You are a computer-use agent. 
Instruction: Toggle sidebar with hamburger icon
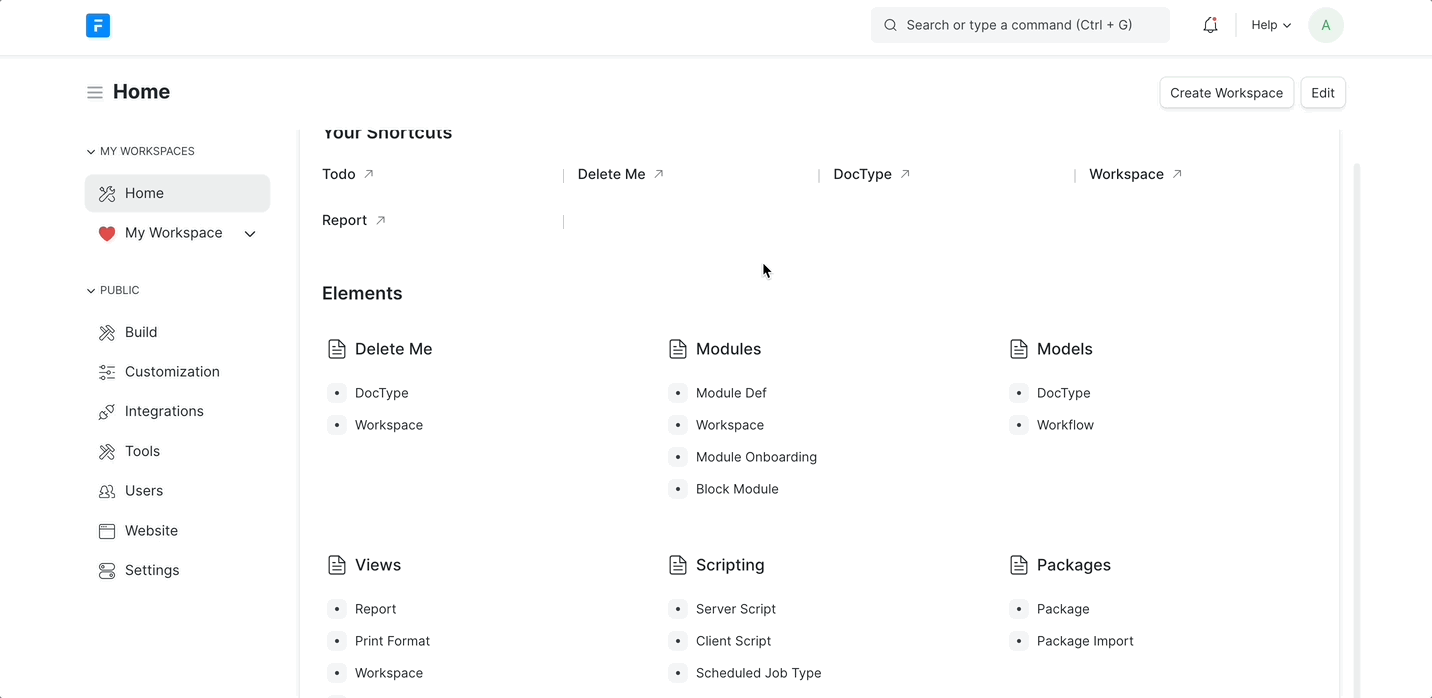95,93
